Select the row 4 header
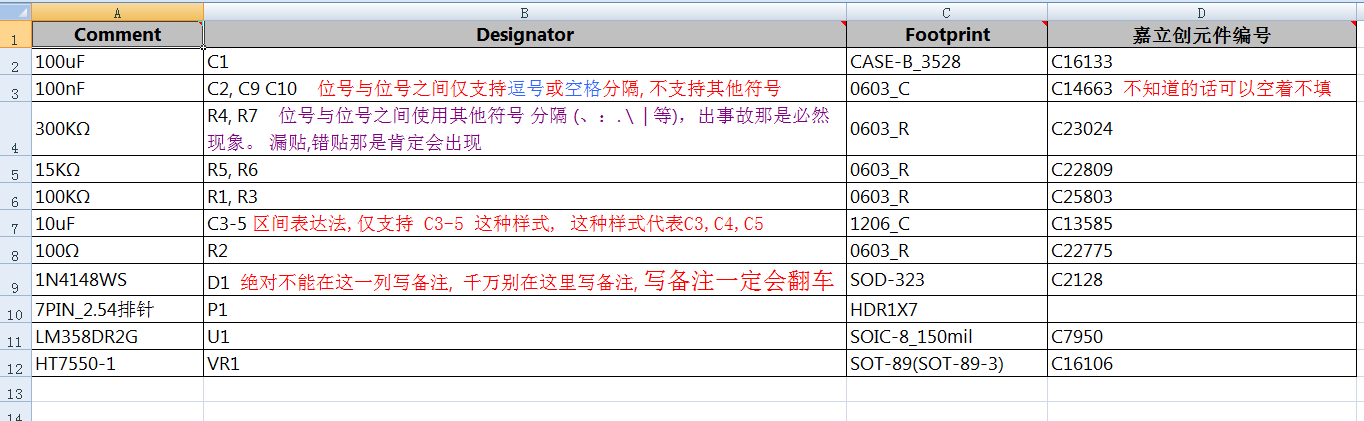Viewport: 1364px width, 421px height. click(15, 129)
